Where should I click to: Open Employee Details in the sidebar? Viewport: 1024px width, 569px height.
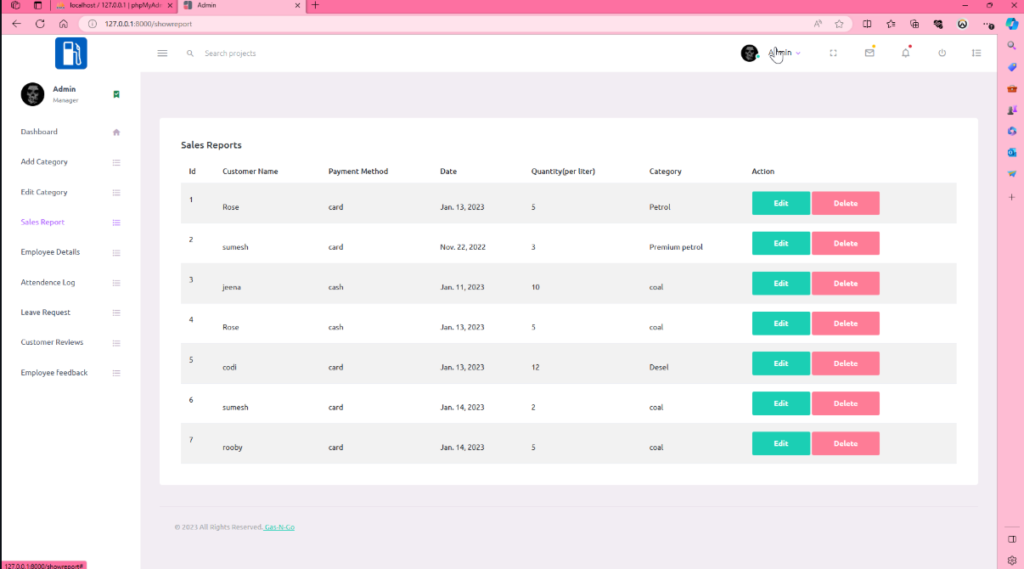tap(50, 252)
